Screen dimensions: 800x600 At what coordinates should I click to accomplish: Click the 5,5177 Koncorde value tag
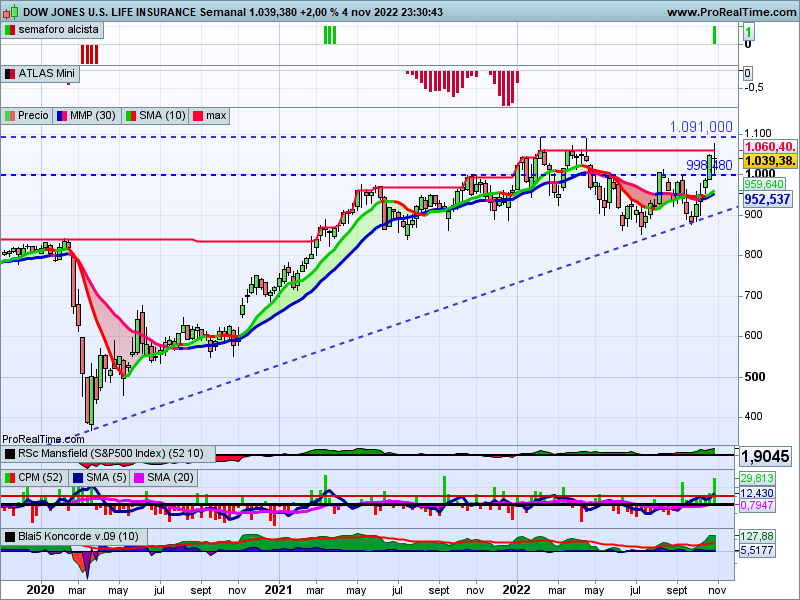pyautogui.click(x=757, y=550)
